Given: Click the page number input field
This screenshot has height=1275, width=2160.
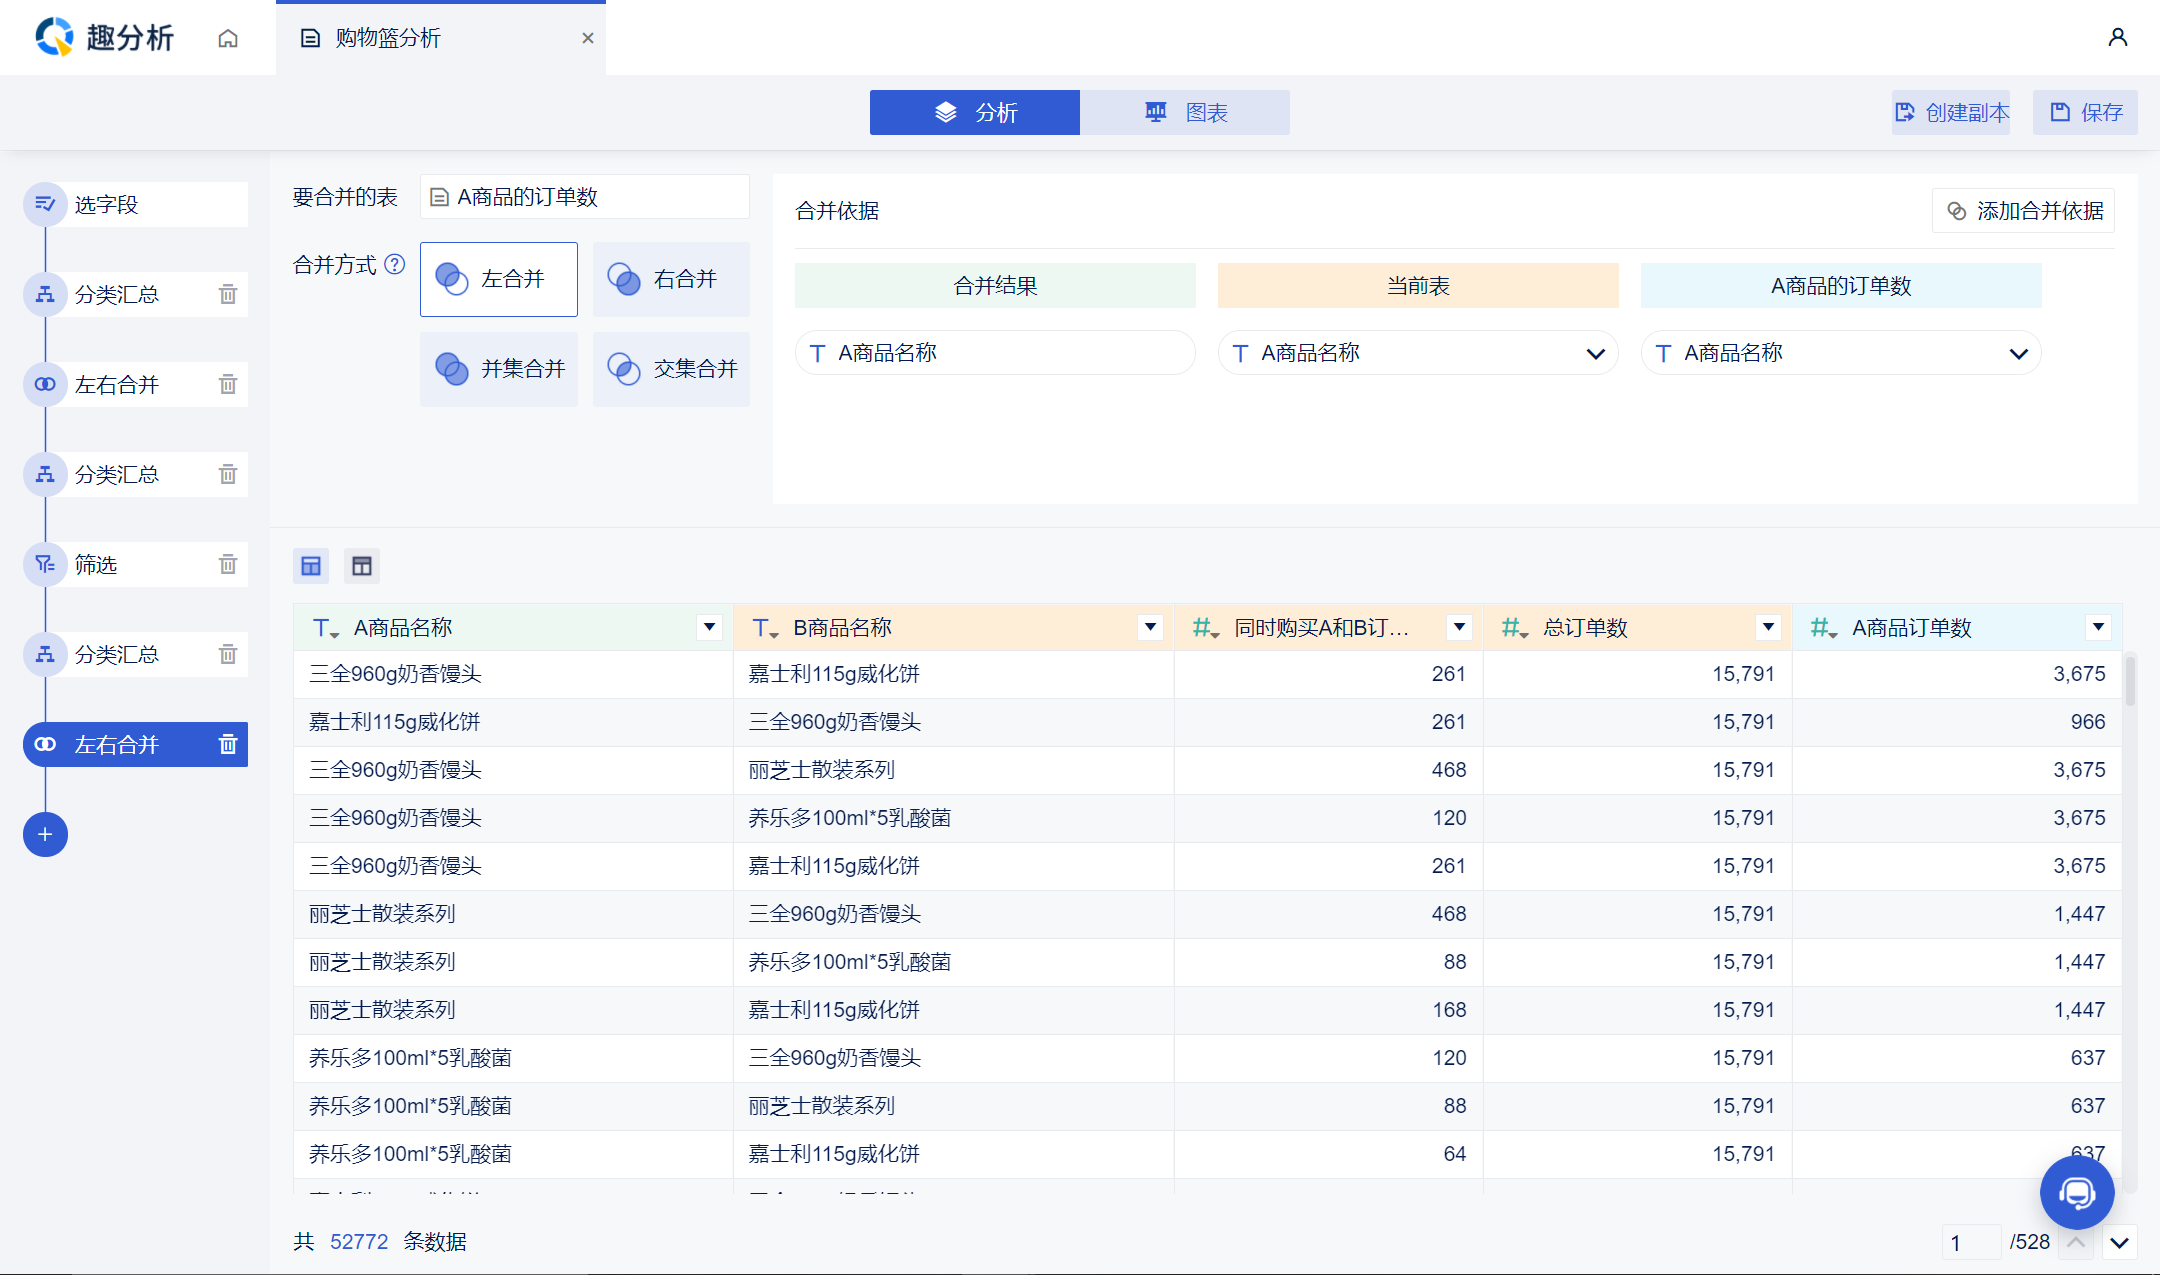Looking at the screenshot, I should pos(1970,1242).
